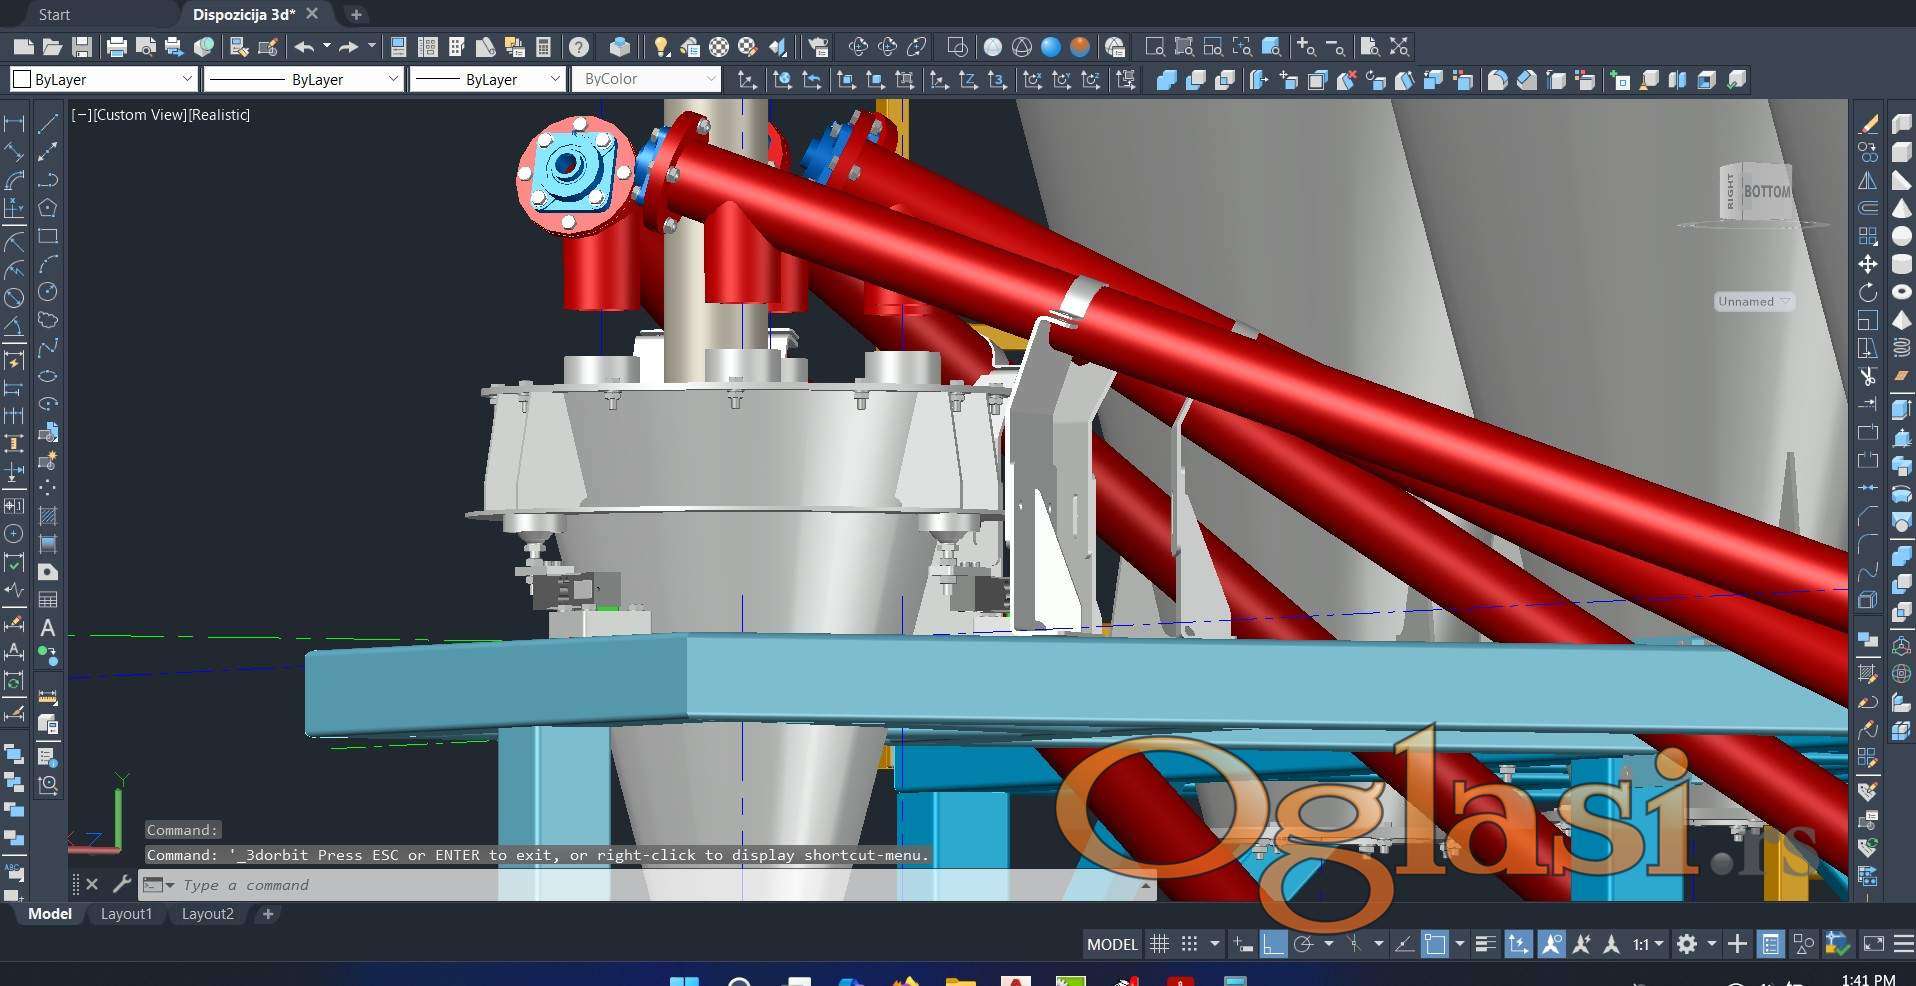Open the Unnamed UCS dropdown
The image size is (1916, 986).
(x=1753, y=301)
